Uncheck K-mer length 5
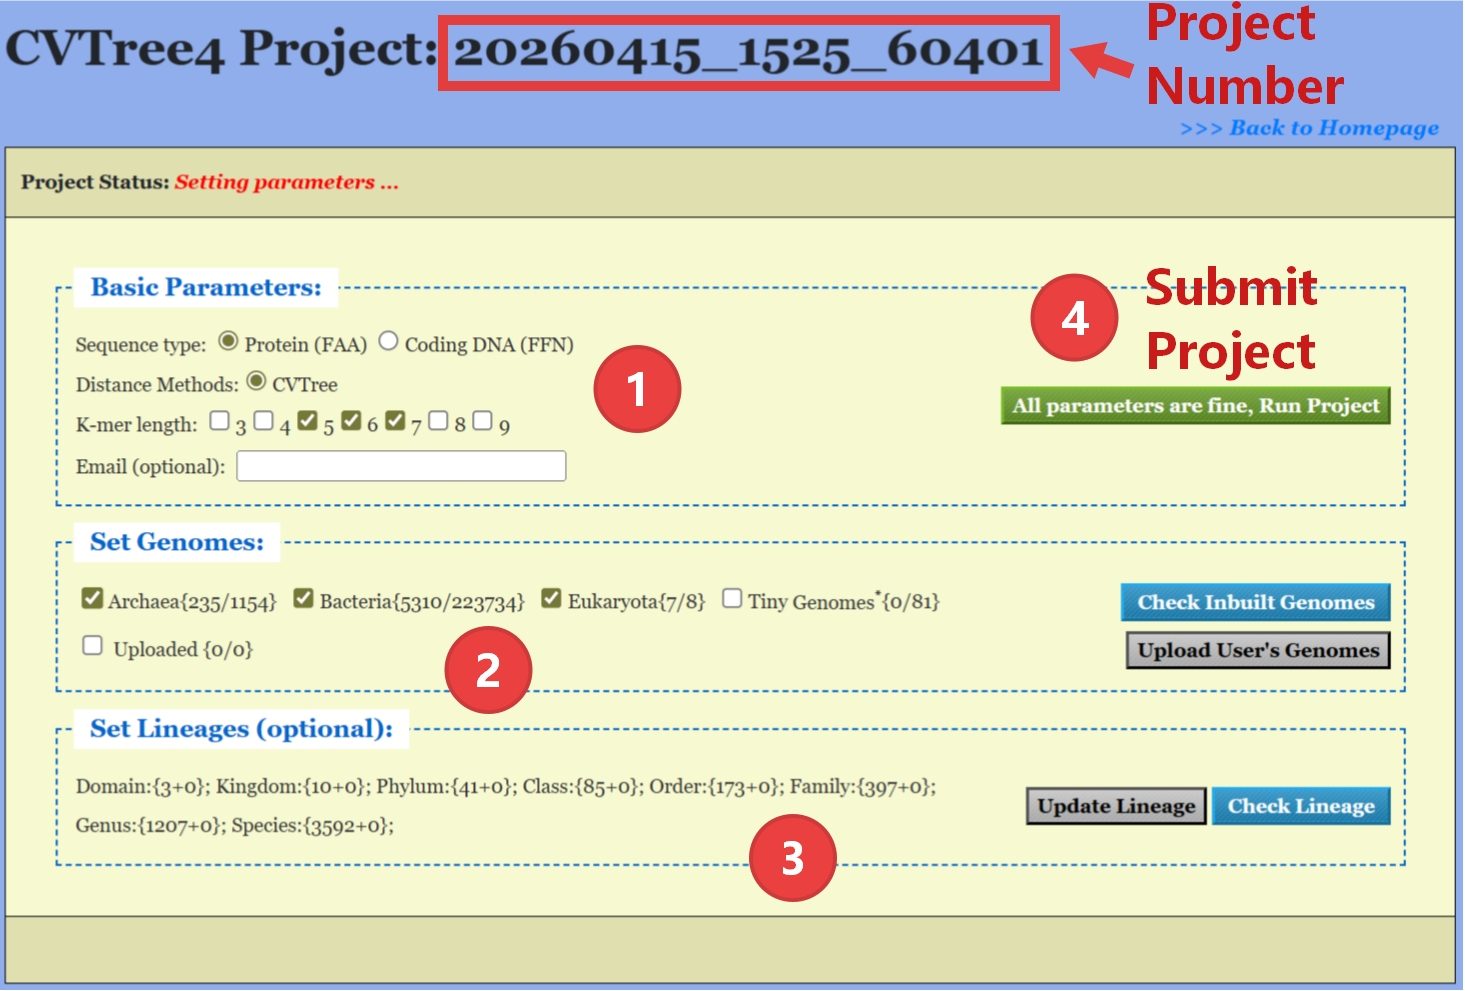Viewport: 1465px width, 991px height. [x=308, y=421]
